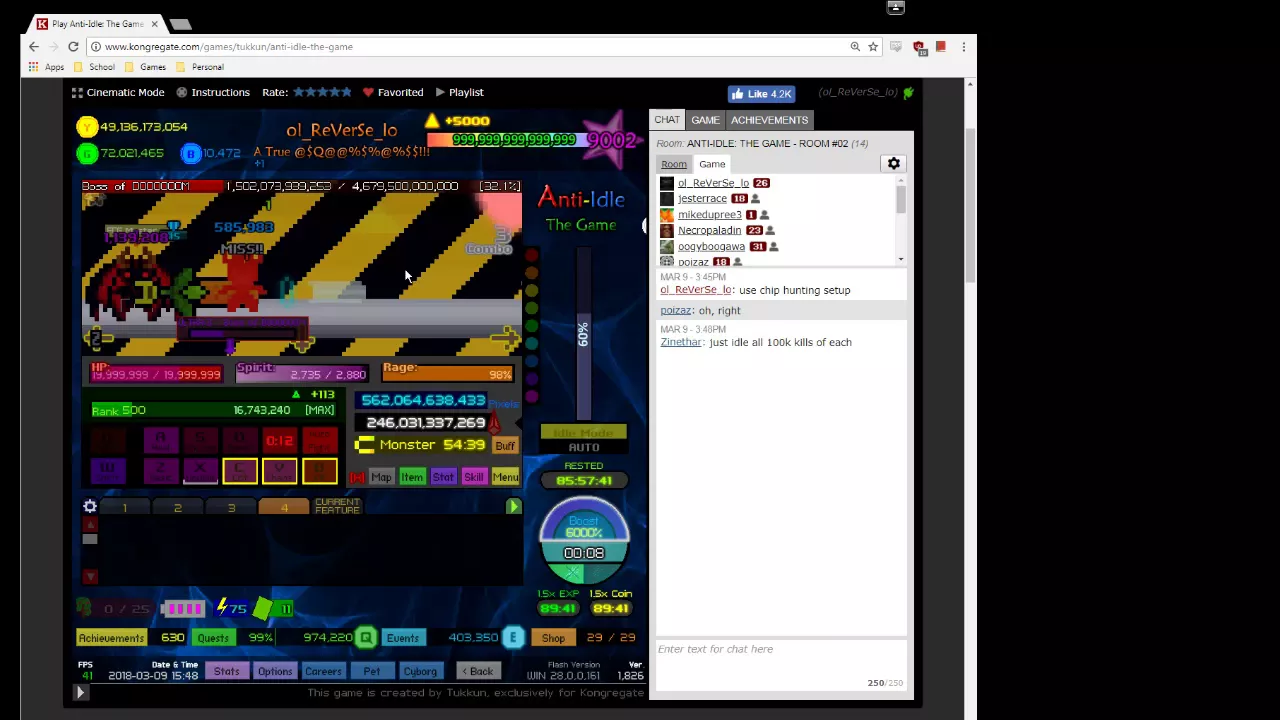Screen dimensions: 1280x720
Task: Click the red 0:12 cooldown skill button
Action: point(280,440)
